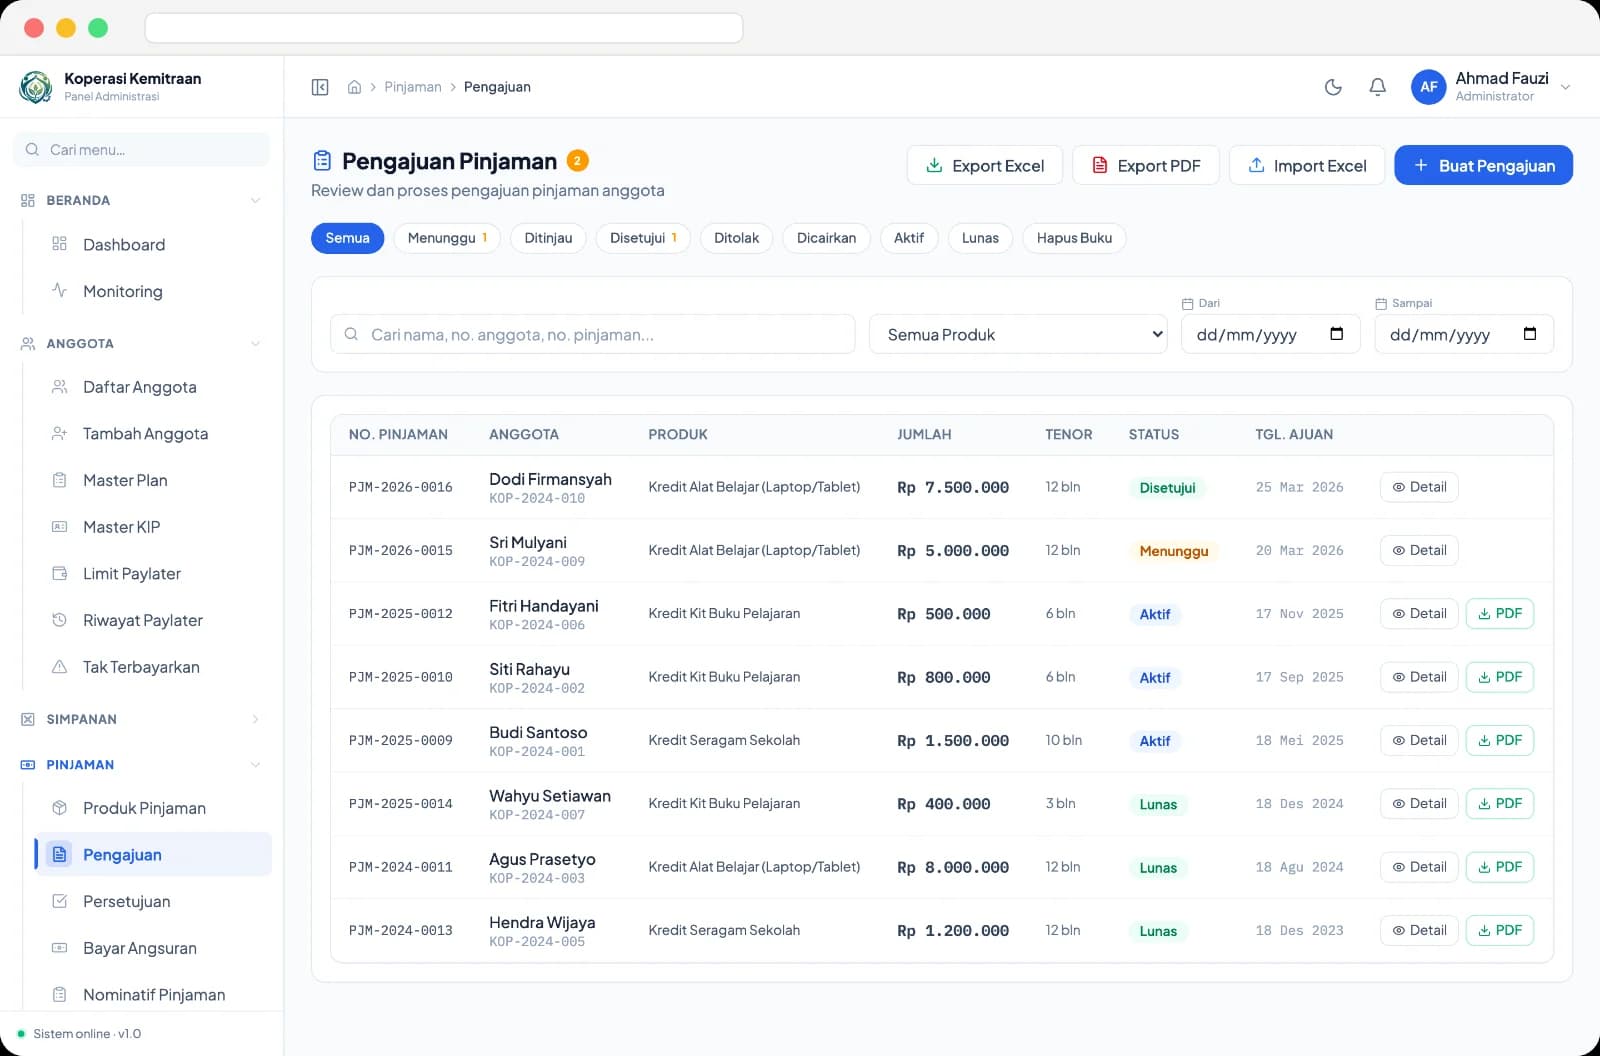Click the Koperasi Kemitraan logo
1600x1056 pixels.
click(36, 87)
